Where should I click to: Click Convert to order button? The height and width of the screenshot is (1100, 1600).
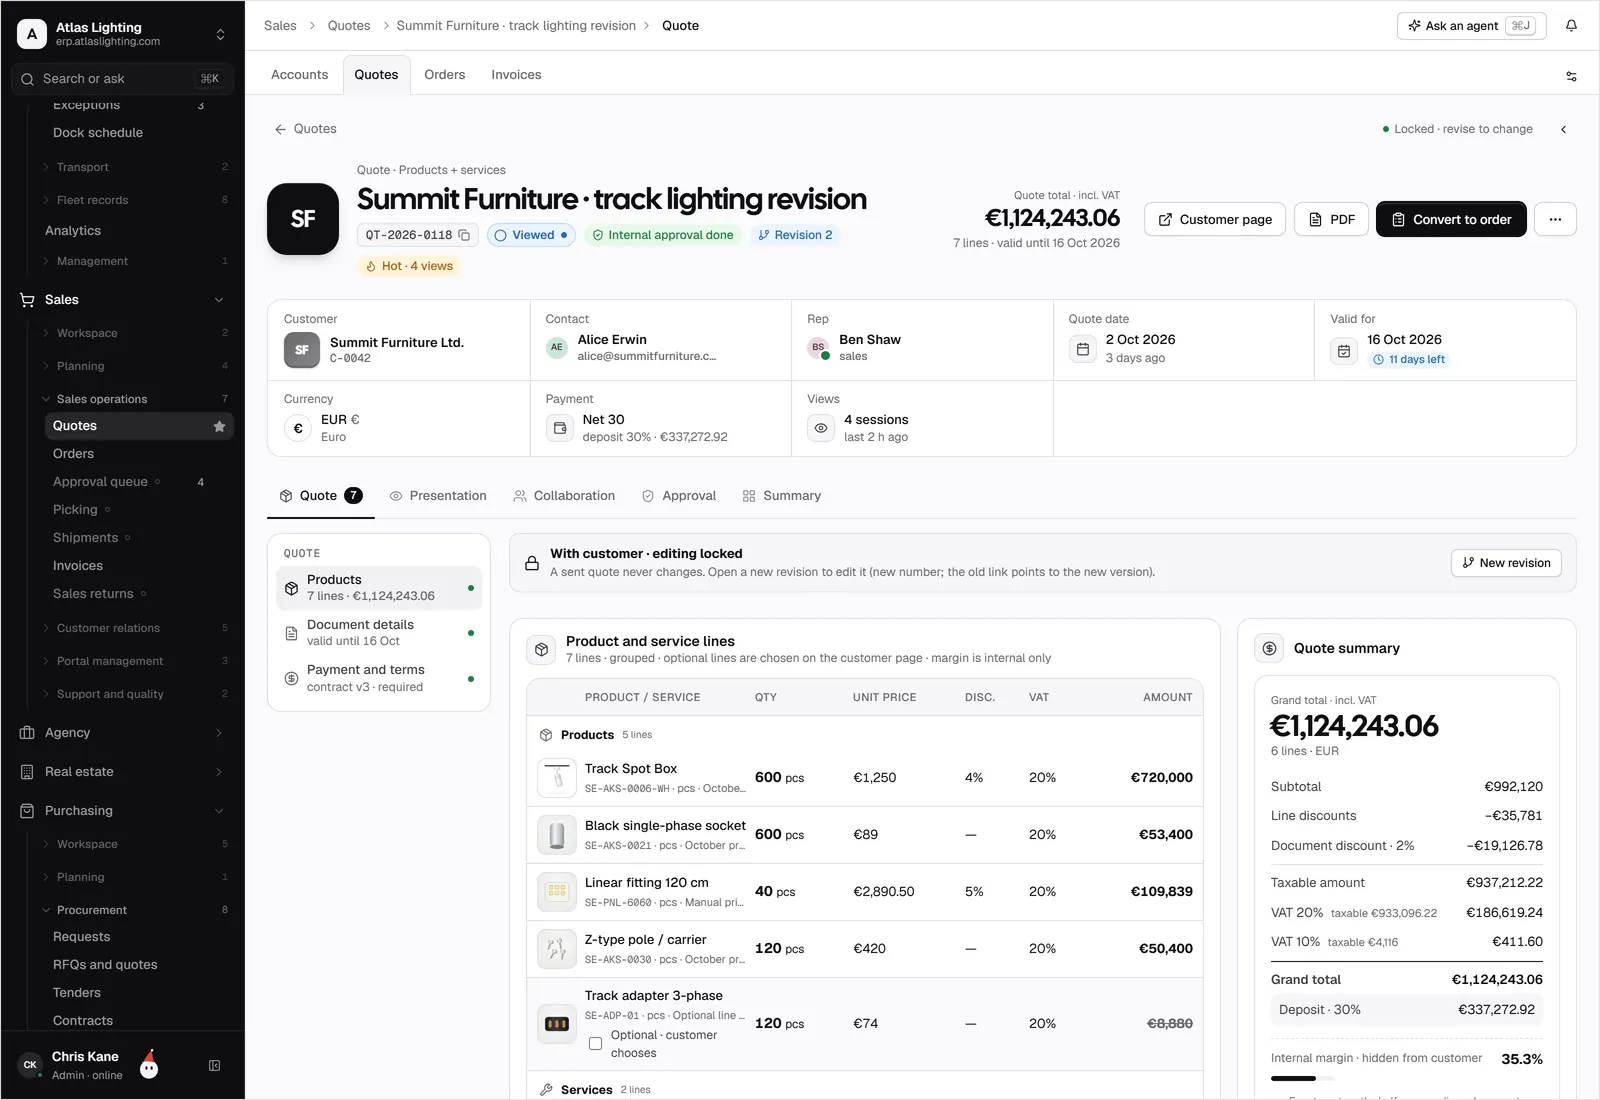click(x=1451, y=219)
